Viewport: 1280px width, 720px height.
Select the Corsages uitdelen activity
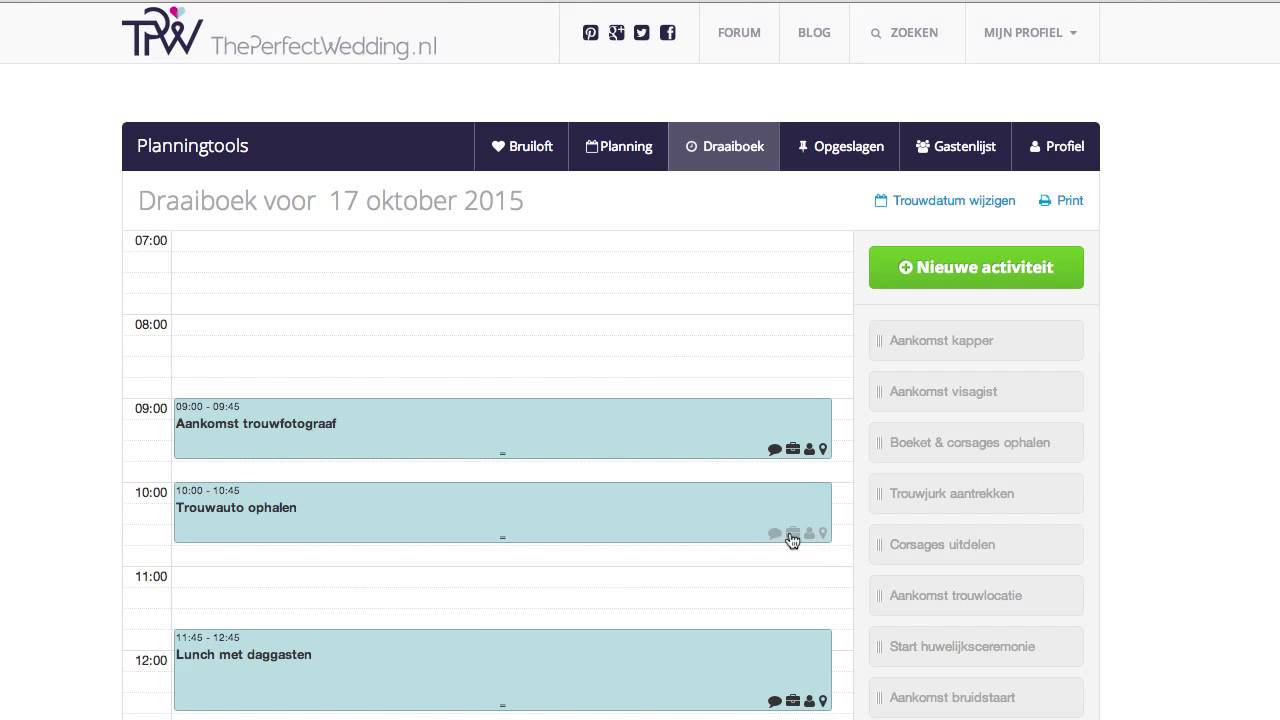pos(976,545)
